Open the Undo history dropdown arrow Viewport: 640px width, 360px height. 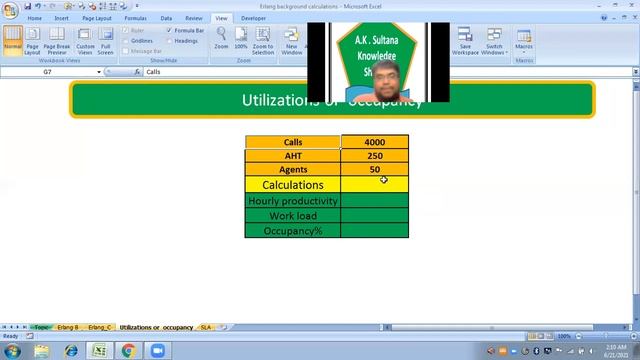(x=44, y=6)
